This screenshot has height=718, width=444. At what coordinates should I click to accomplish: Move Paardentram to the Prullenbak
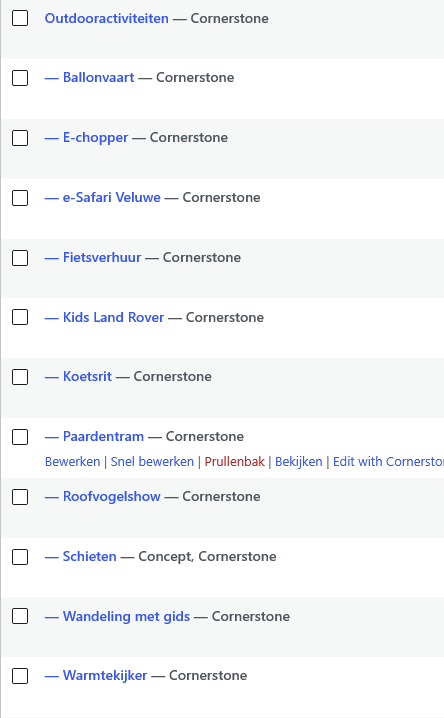pos(234,462)
